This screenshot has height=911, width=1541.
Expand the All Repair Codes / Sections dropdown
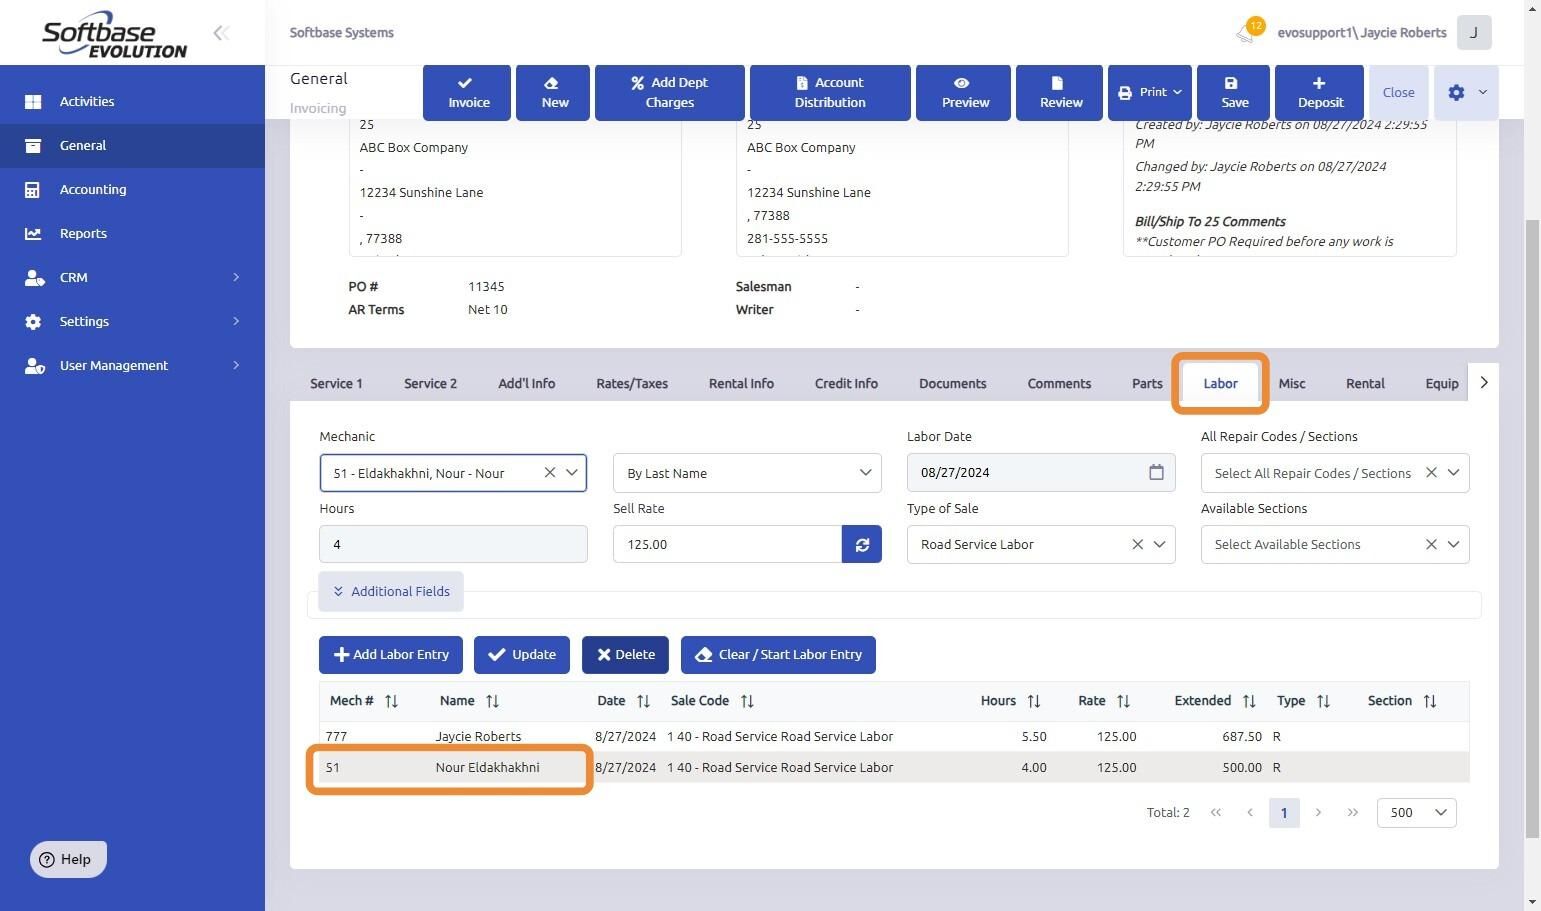tap(1453, 472)
